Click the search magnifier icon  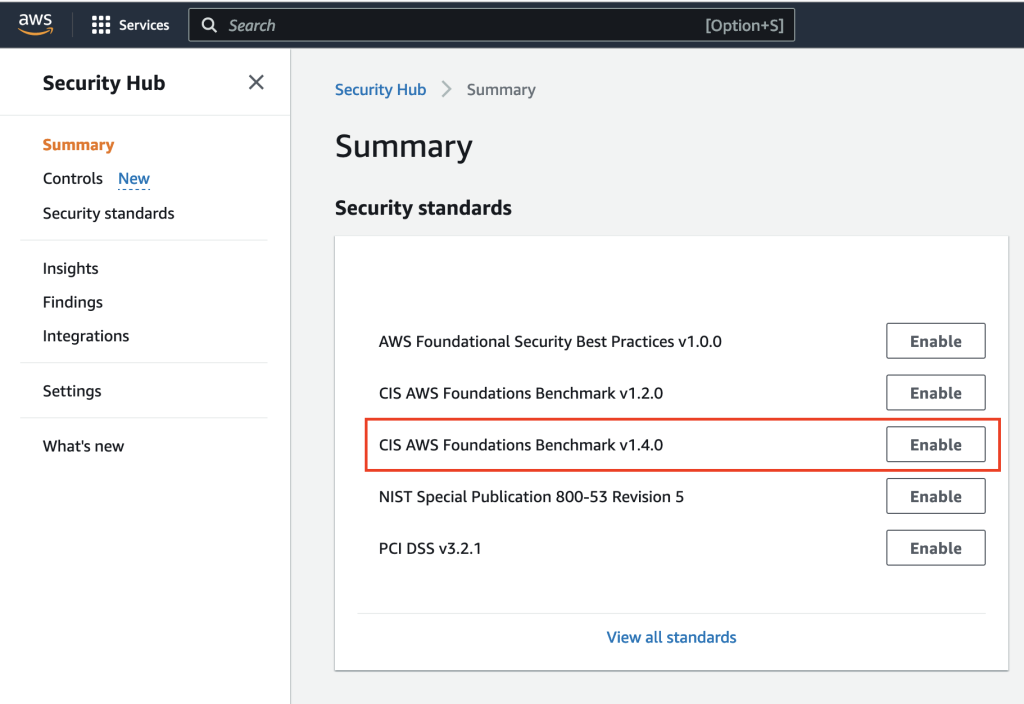[209, 25]
